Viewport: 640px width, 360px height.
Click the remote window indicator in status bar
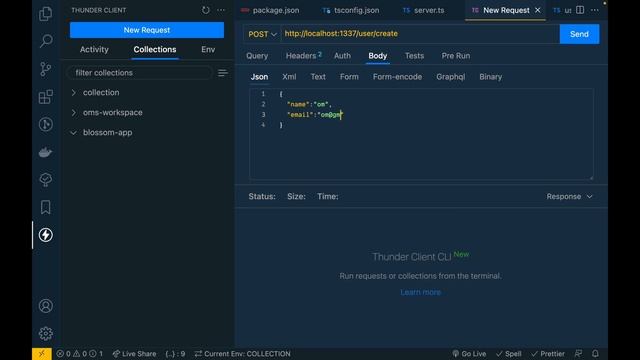(x=42, y=354)
